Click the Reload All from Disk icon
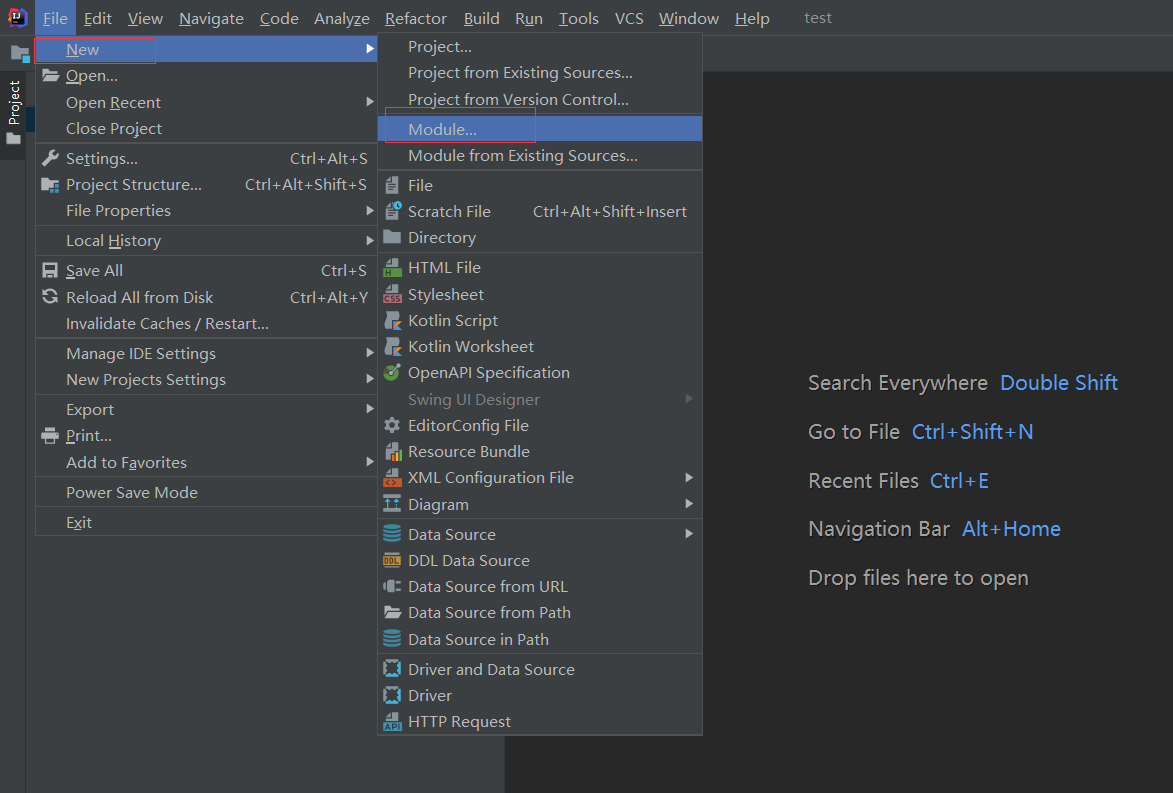Viewport: 1173px width, 793px height. (x=50, y=298)
